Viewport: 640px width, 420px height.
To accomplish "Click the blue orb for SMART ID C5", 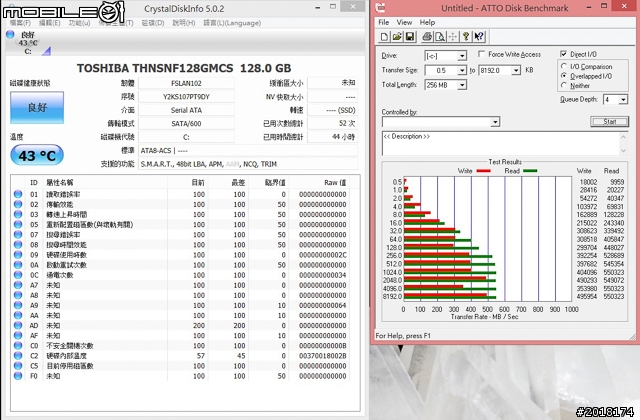I will (x=18, y=366).
